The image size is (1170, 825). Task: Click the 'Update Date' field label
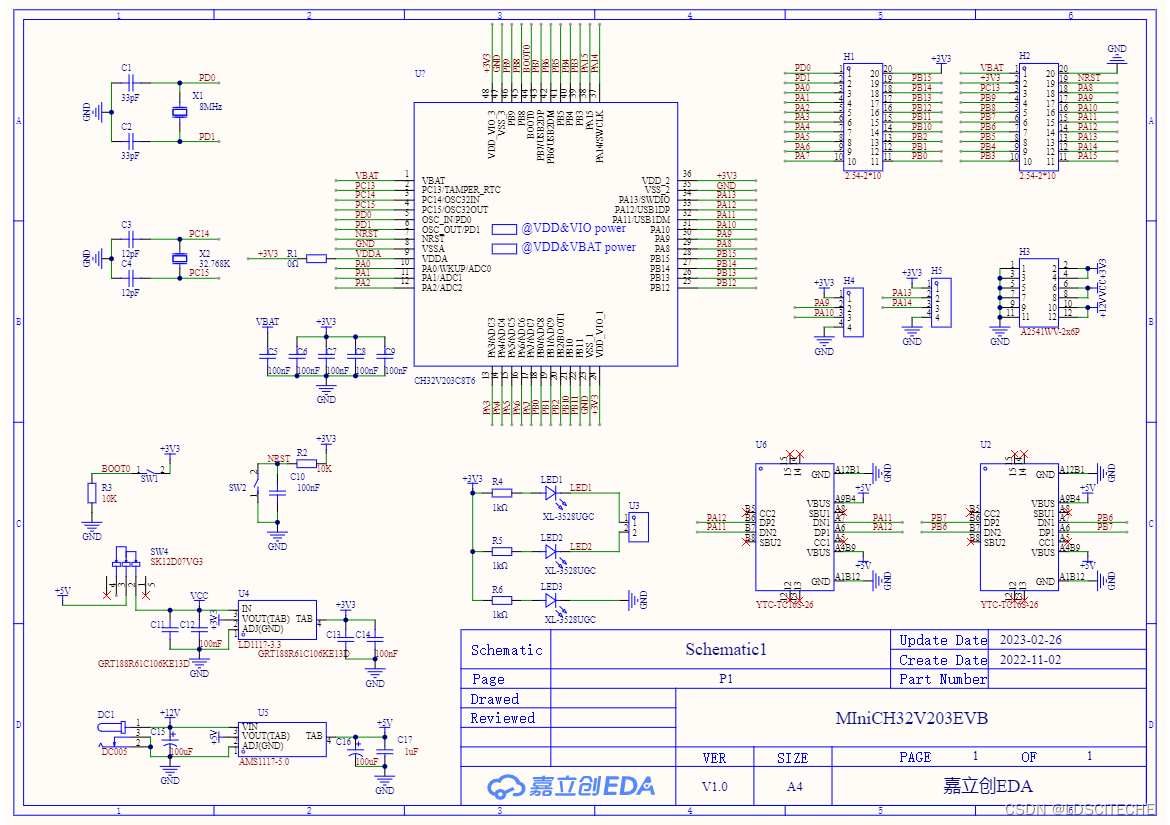(943, 640)
